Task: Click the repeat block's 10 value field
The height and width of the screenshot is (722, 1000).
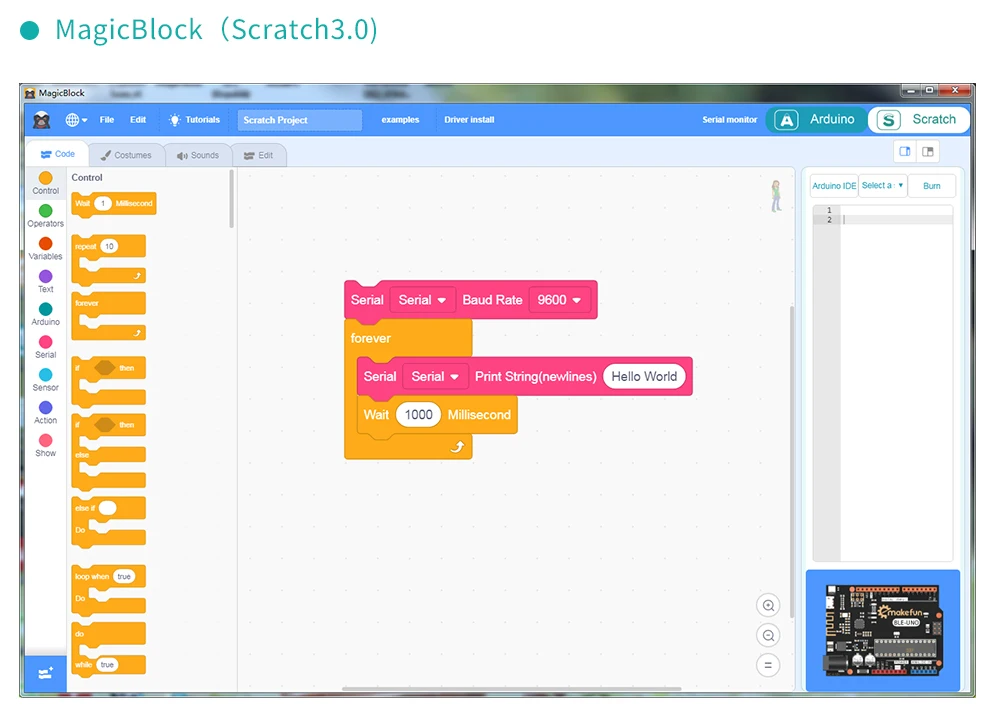Action: [110, 246]
